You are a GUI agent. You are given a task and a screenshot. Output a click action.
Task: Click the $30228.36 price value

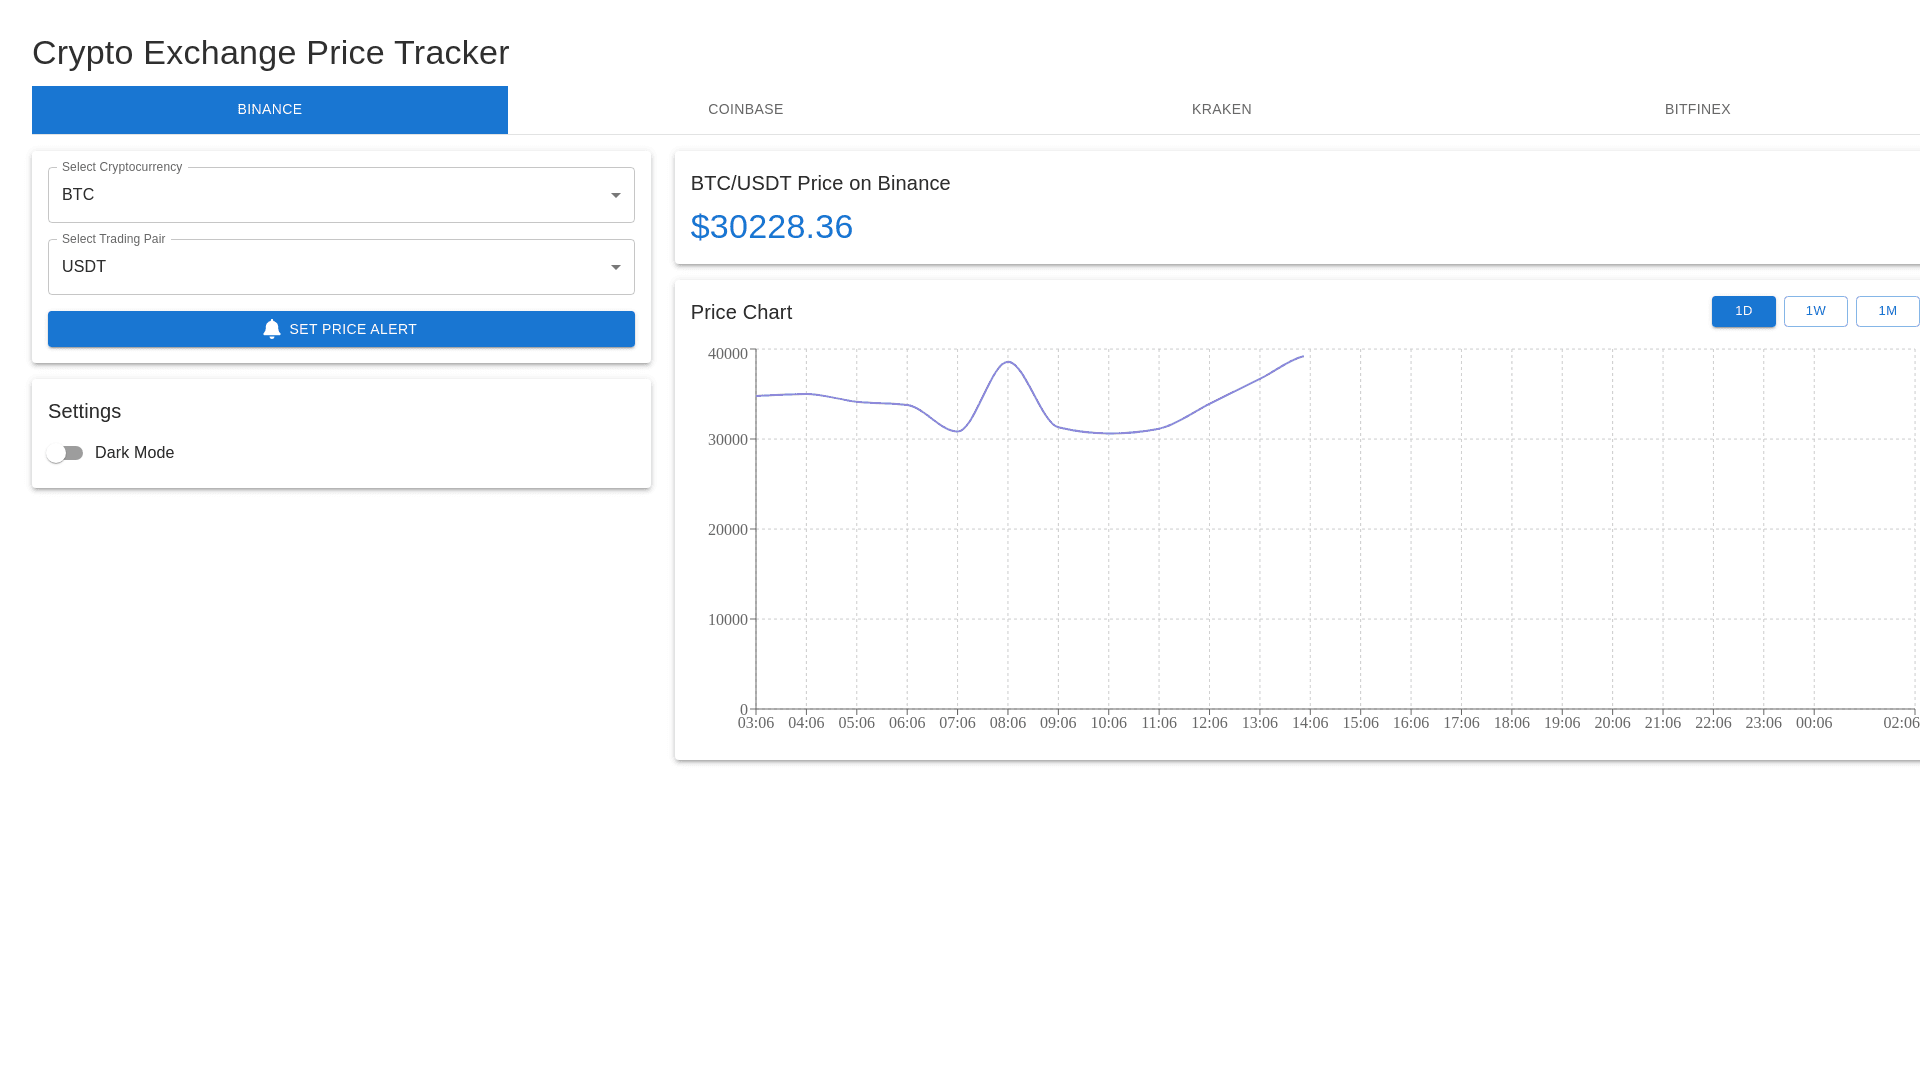click(x=771, y=227)
